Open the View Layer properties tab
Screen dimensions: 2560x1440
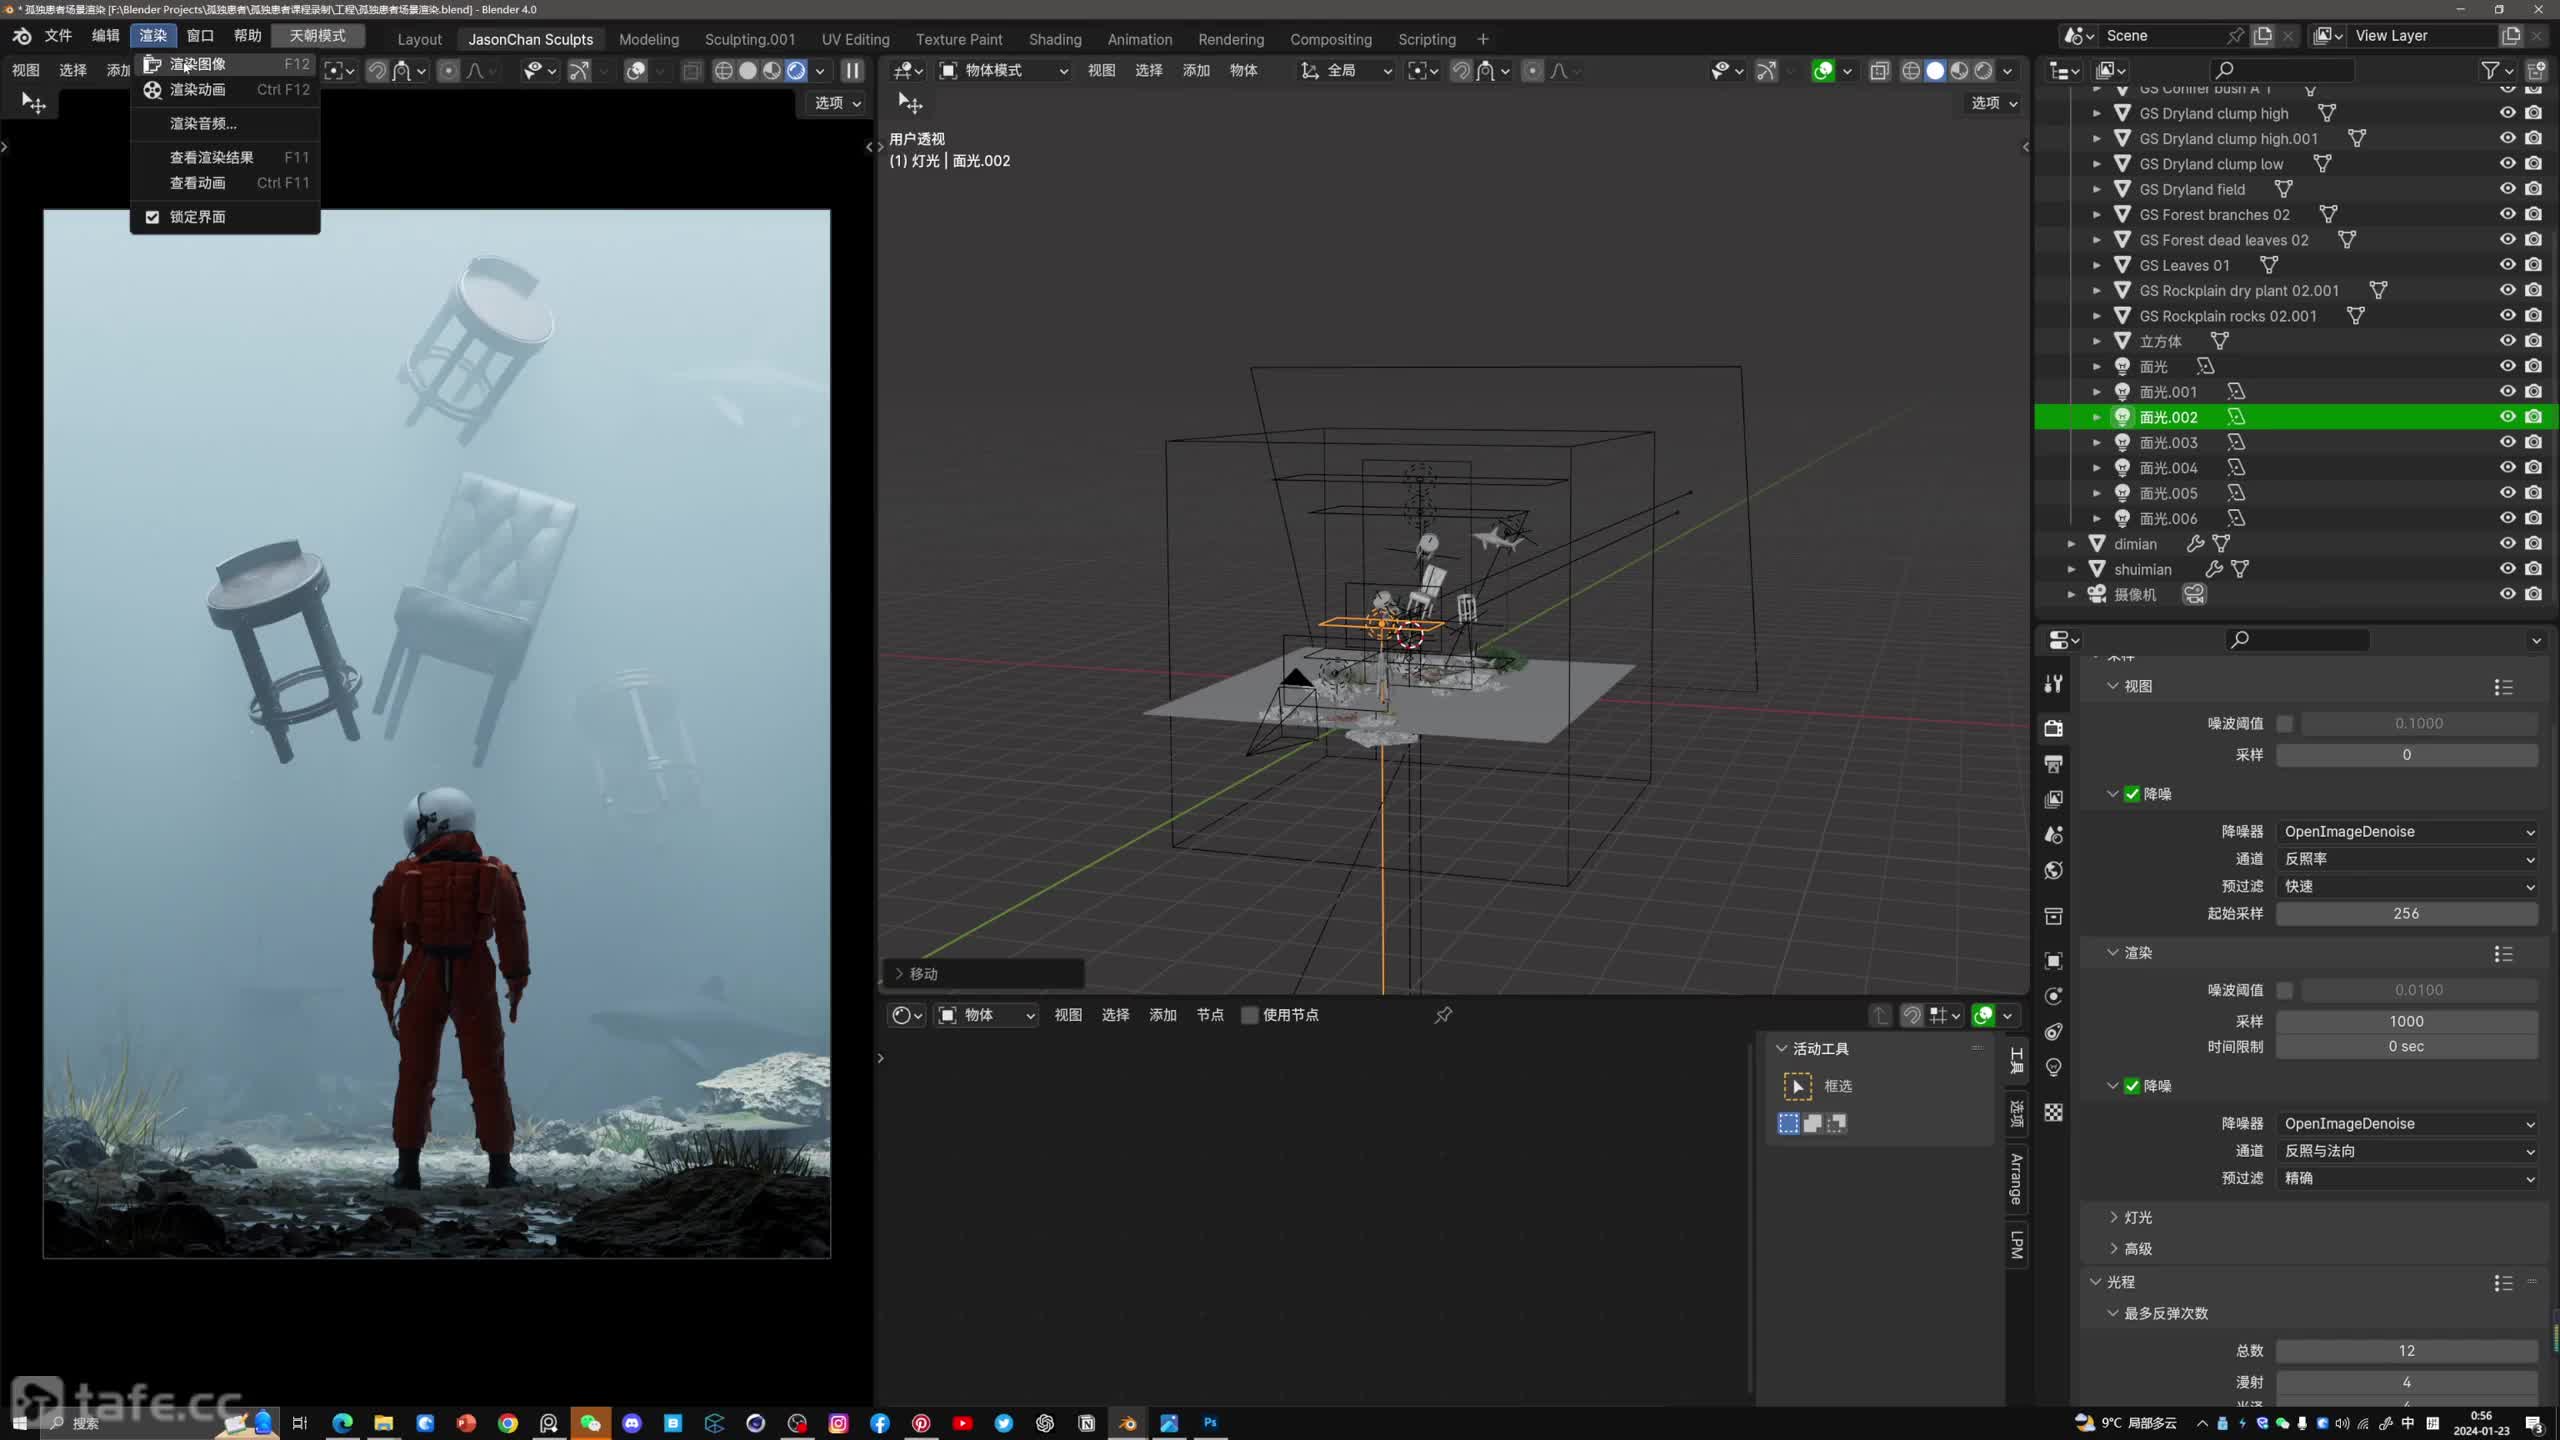click(x=2053, y=799)
